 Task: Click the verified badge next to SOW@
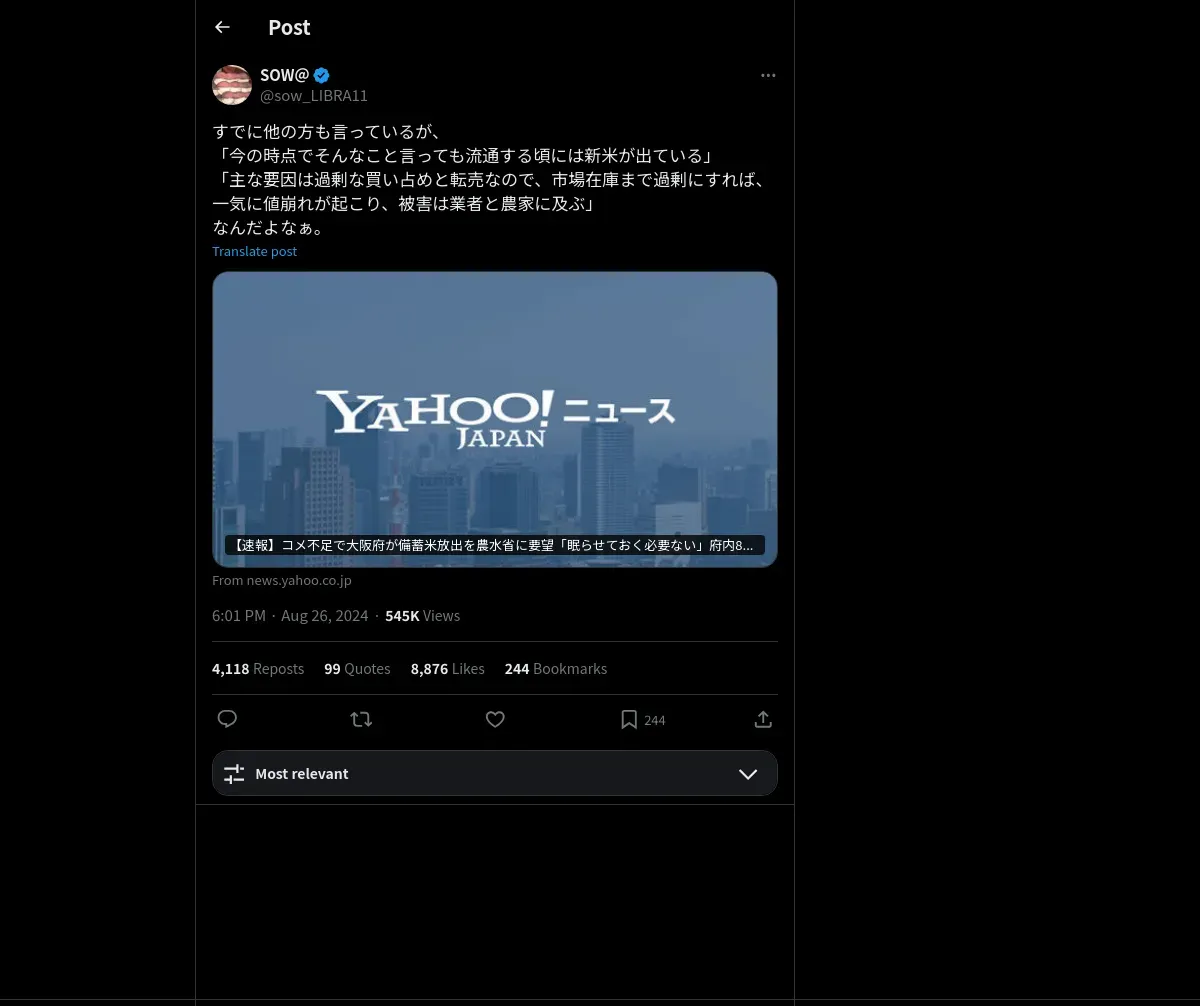[321, 75]
